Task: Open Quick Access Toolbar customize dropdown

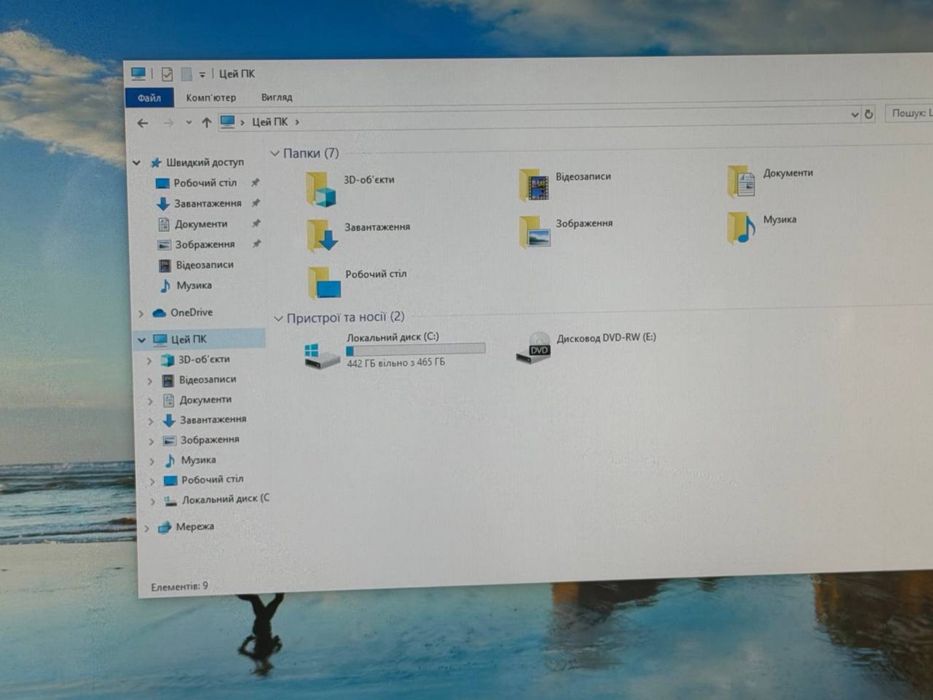Action: tap(202, 74)
